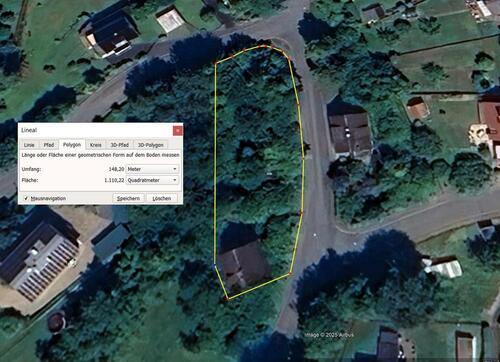Click the Speichern button

click(x=128, y=198)
